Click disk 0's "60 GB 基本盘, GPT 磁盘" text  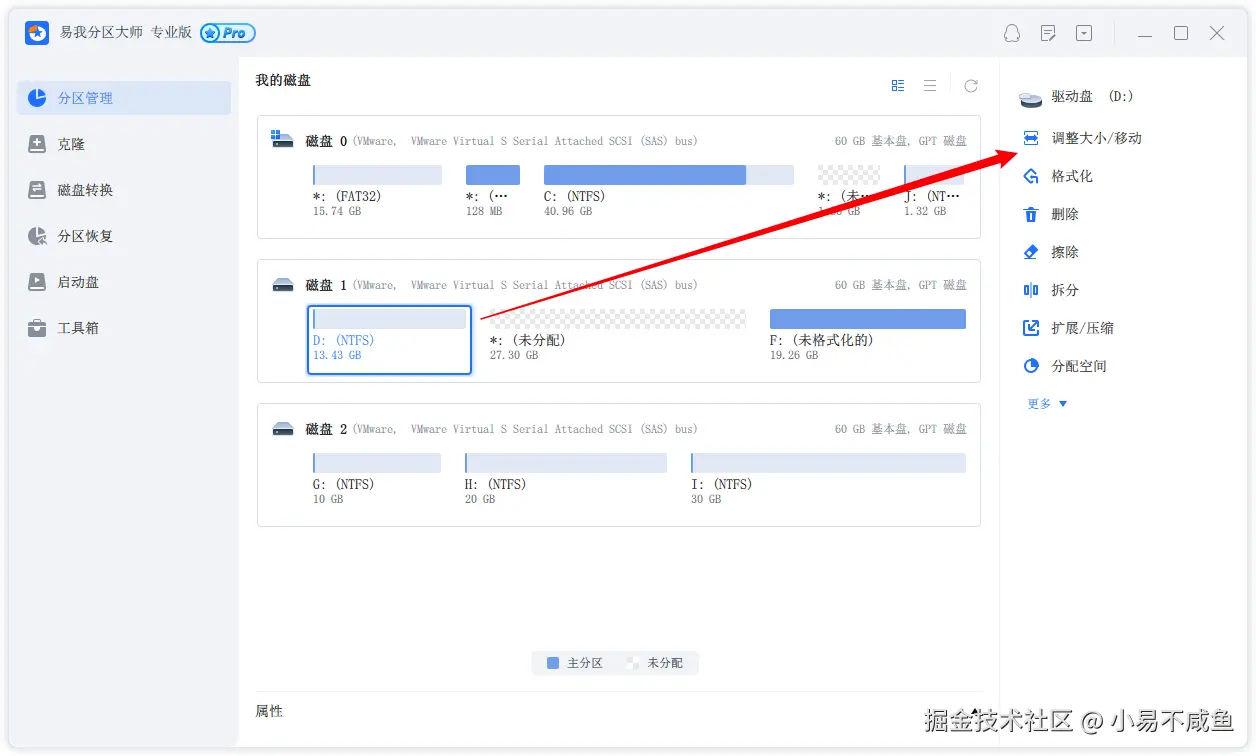(901, 141)
